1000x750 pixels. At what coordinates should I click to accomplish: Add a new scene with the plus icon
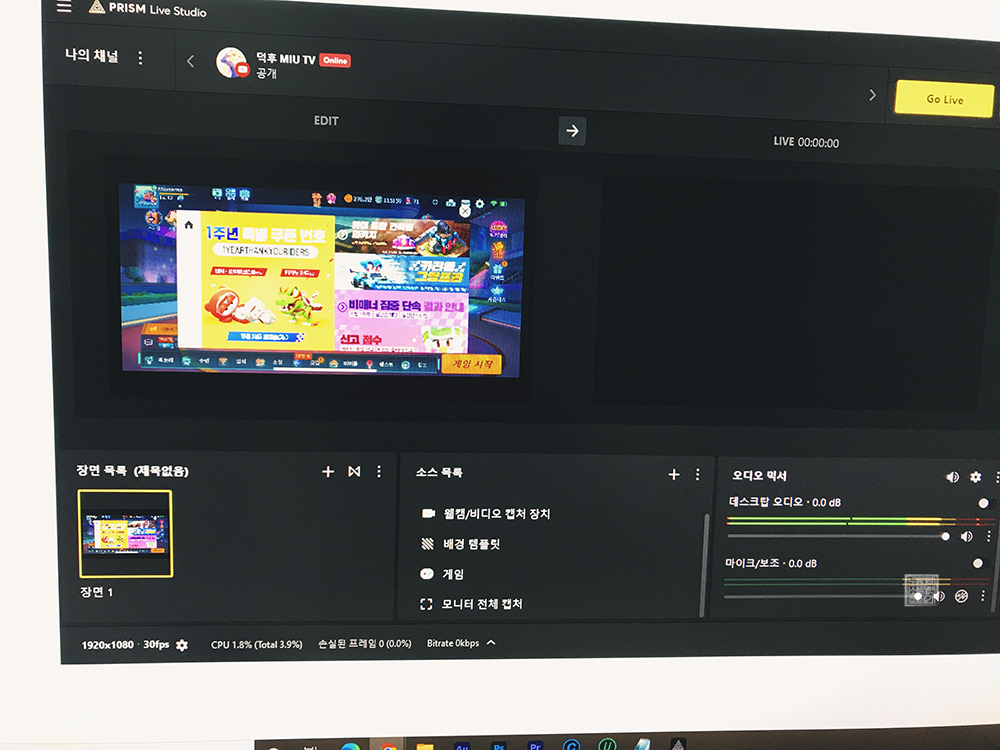(x=328, y=471)
